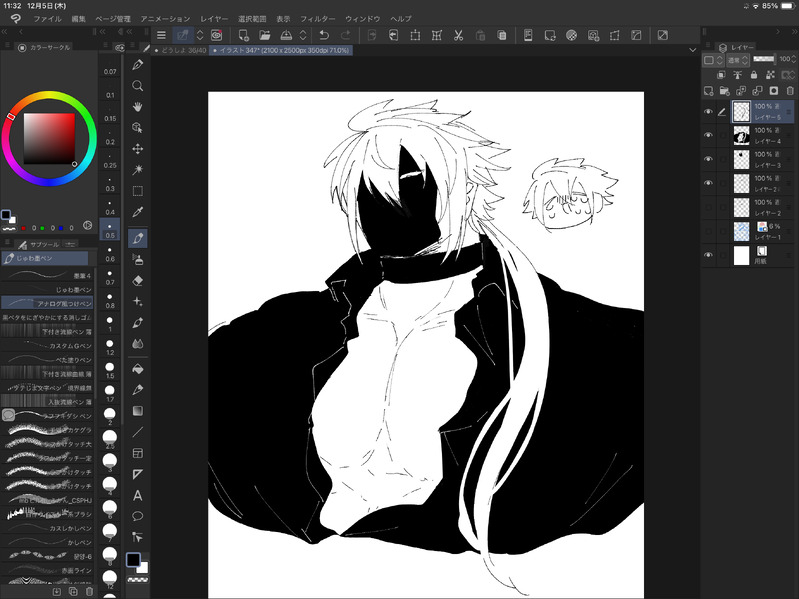
Task: Open the 編集 menu
Action: point(78,18)
